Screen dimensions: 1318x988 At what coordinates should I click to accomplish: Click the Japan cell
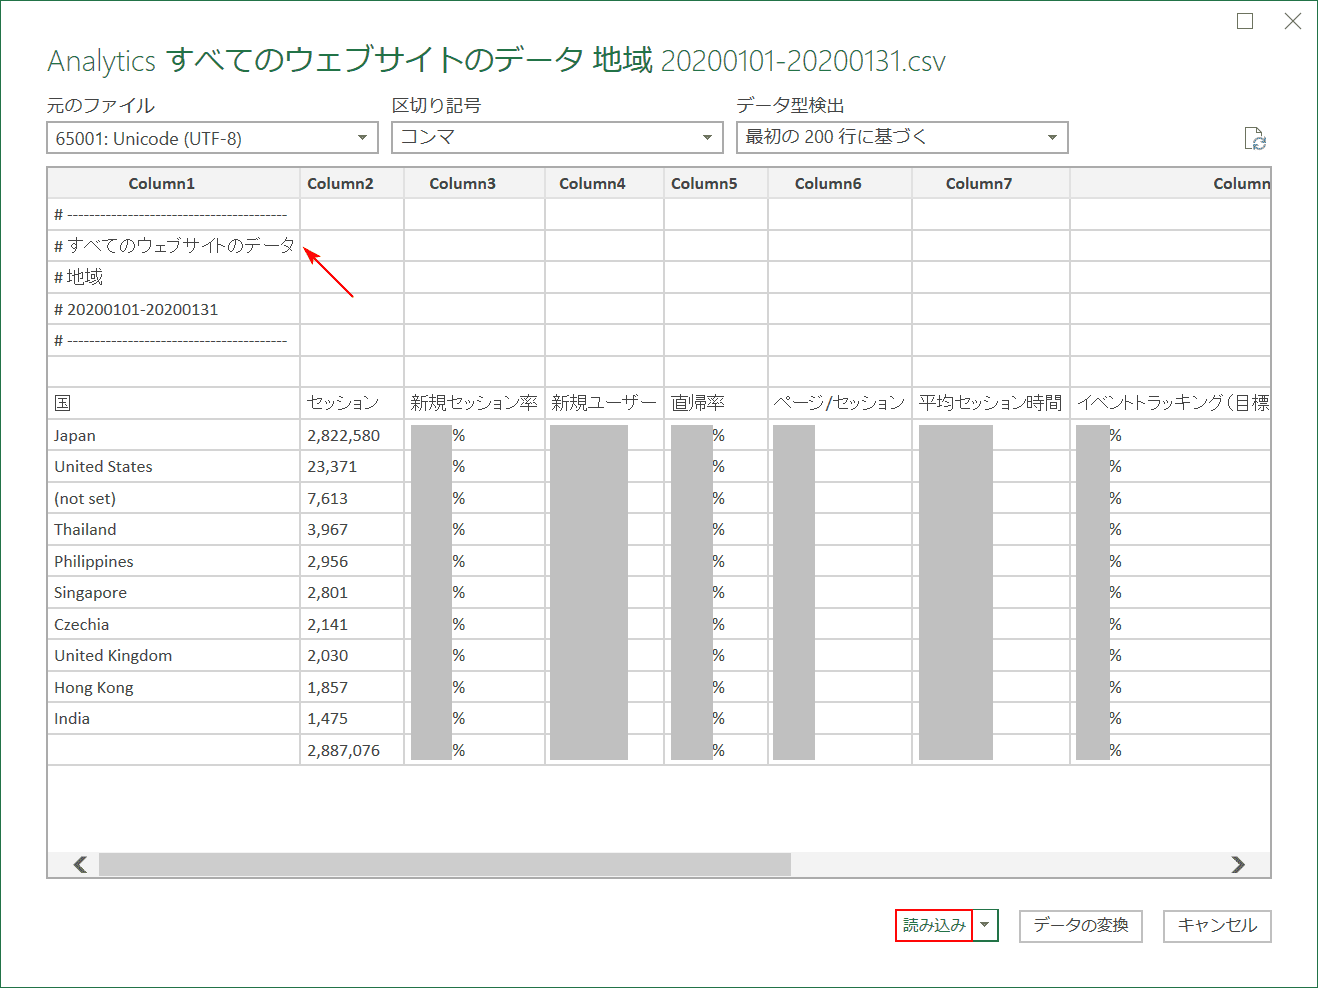click(174, 435)
